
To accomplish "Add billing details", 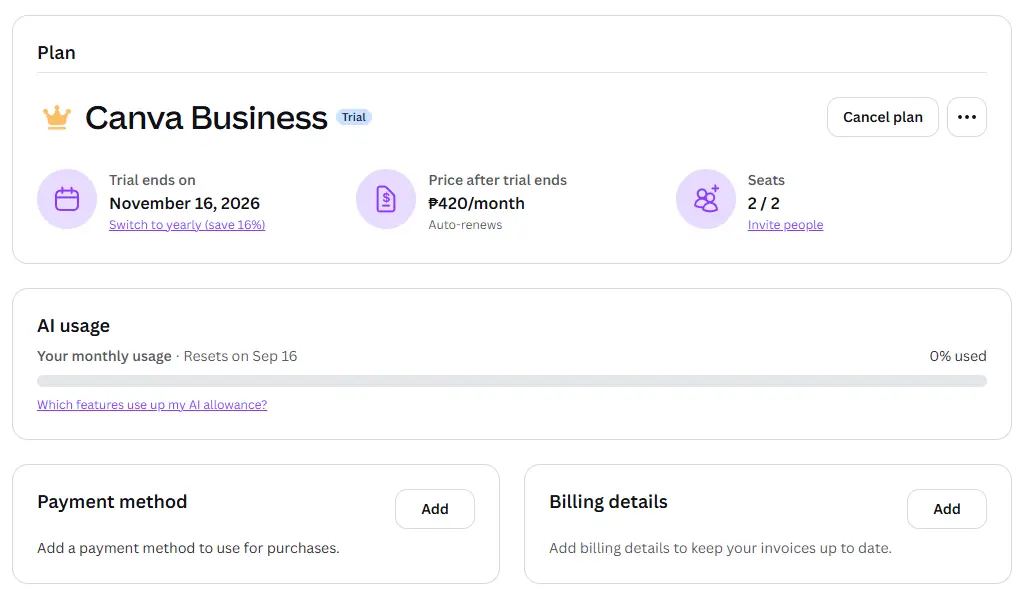I will pyautogui.click(x=947, y=509).
